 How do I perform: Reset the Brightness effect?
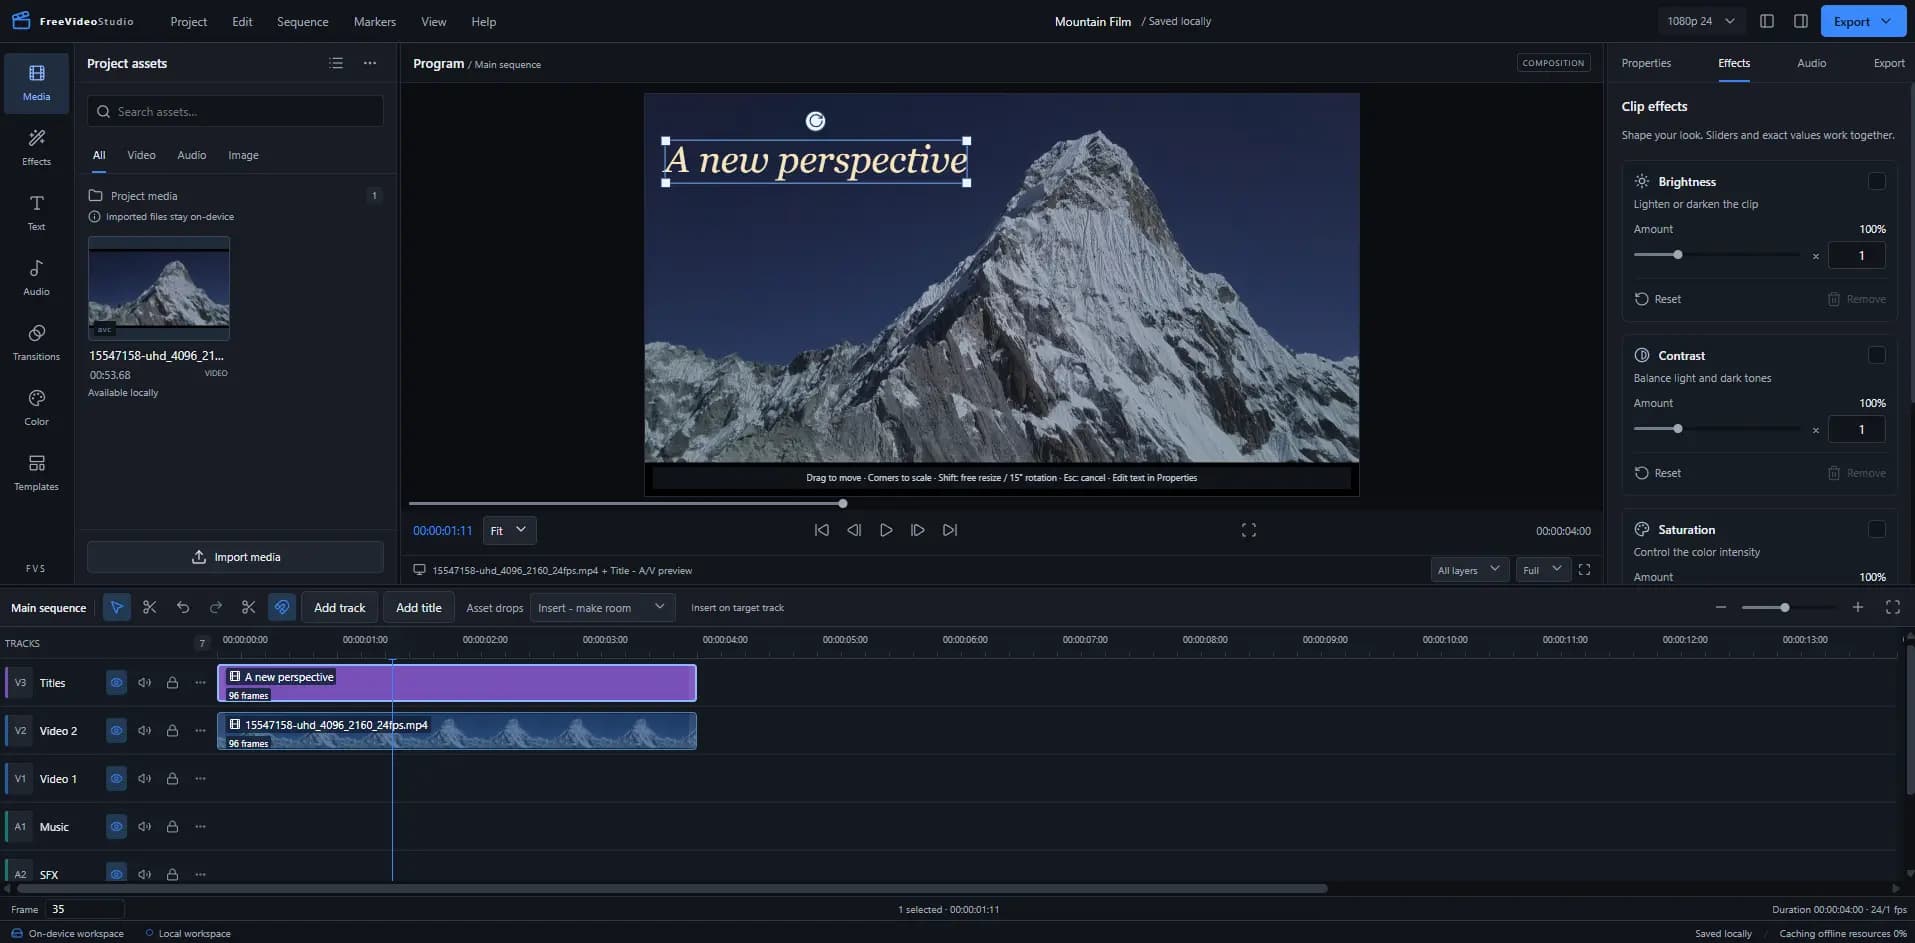[x=1658, y=299]
